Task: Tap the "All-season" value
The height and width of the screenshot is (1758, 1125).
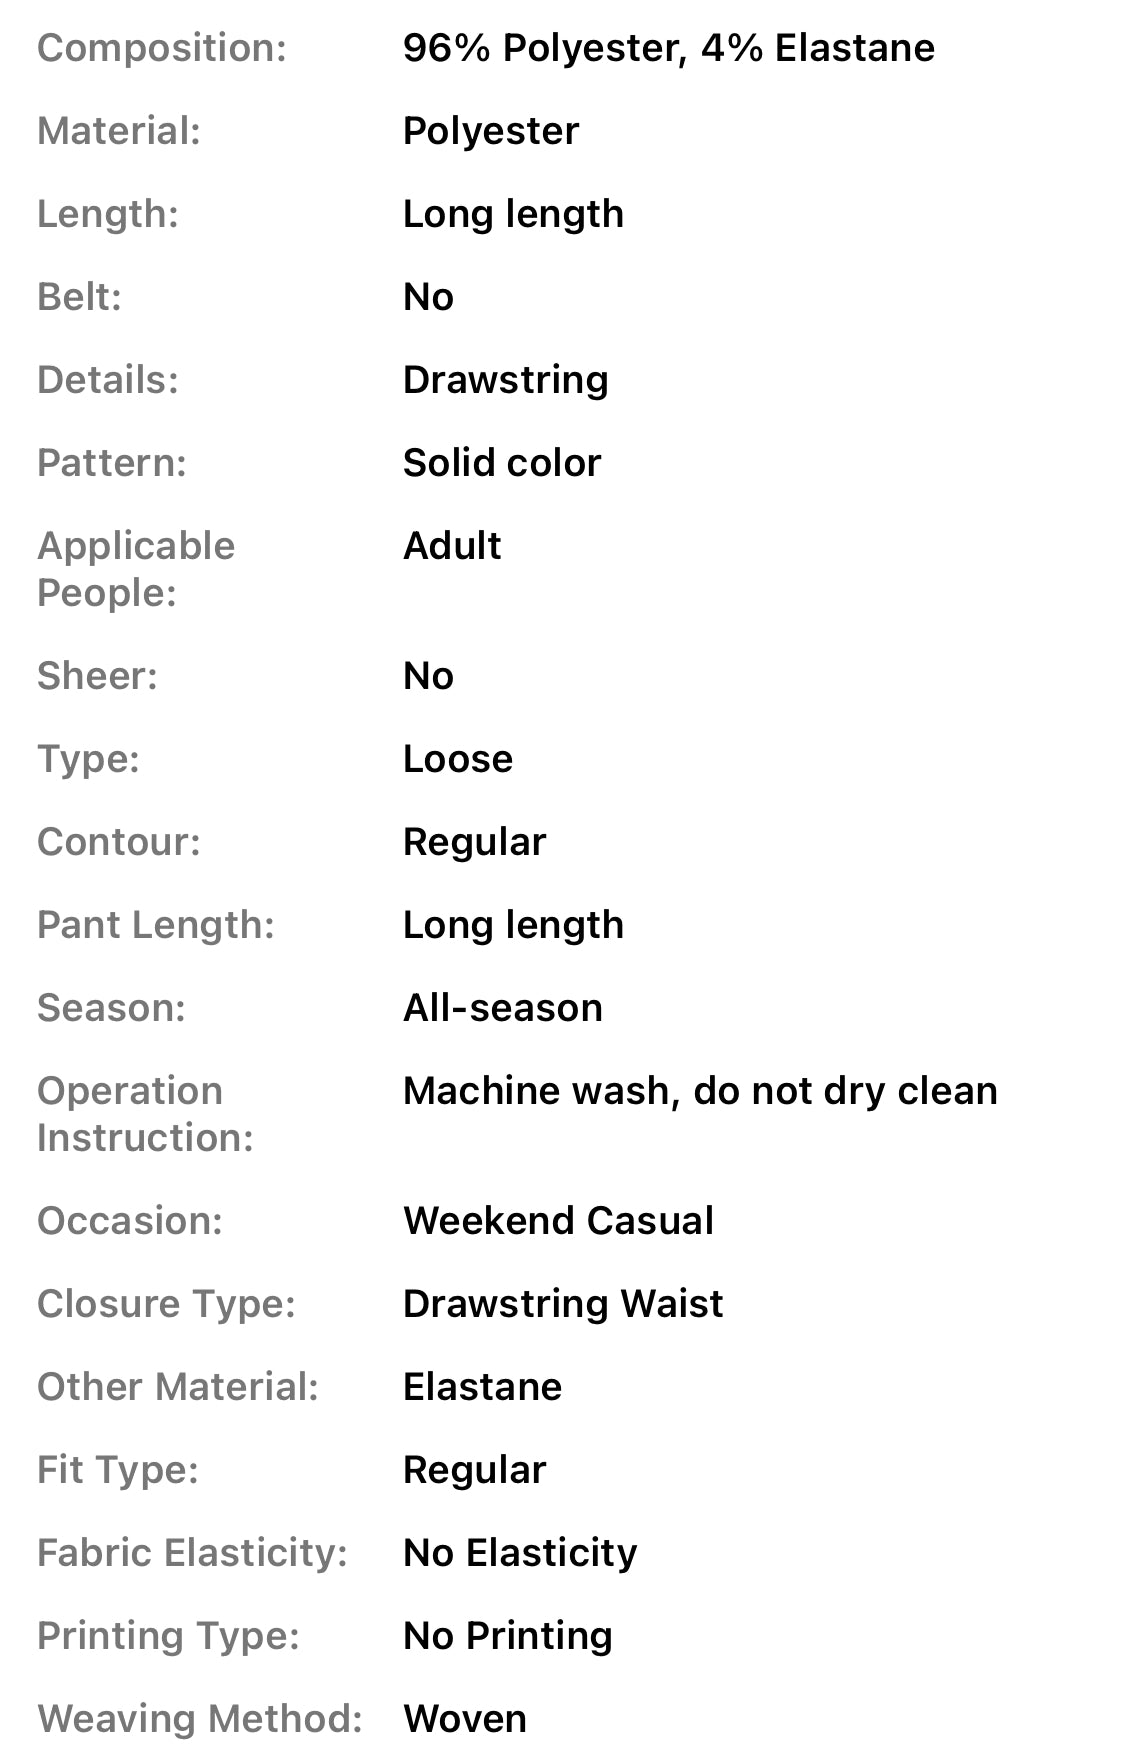Action: tap(503, 1008)
